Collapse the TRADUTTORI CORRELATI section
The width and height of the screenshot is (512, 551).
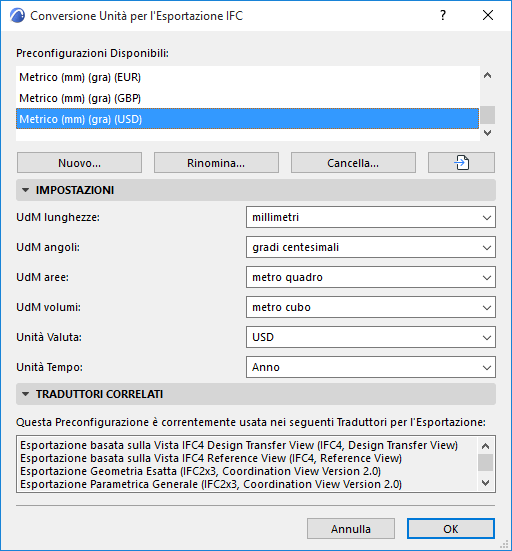[x=25, y=394]
